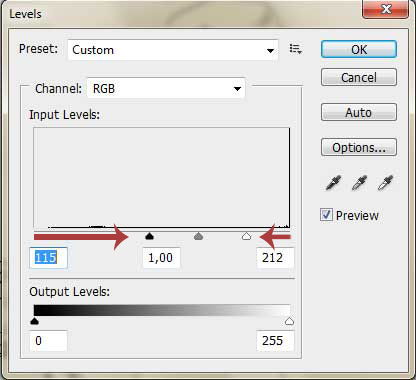416x380 pixels.
Task: Click the shadow input field showing 115
Action: coord(48,258)
